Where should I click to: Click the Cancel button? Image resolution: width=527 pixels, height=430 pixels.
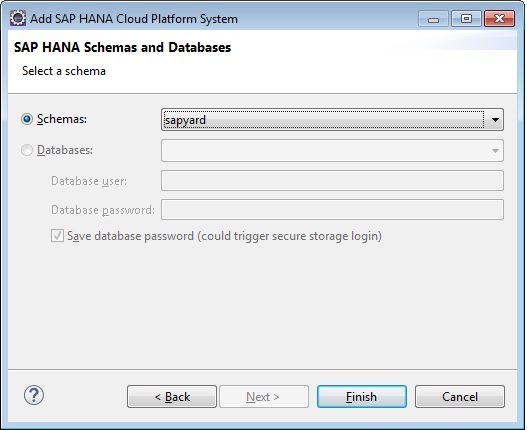(460, 397)
